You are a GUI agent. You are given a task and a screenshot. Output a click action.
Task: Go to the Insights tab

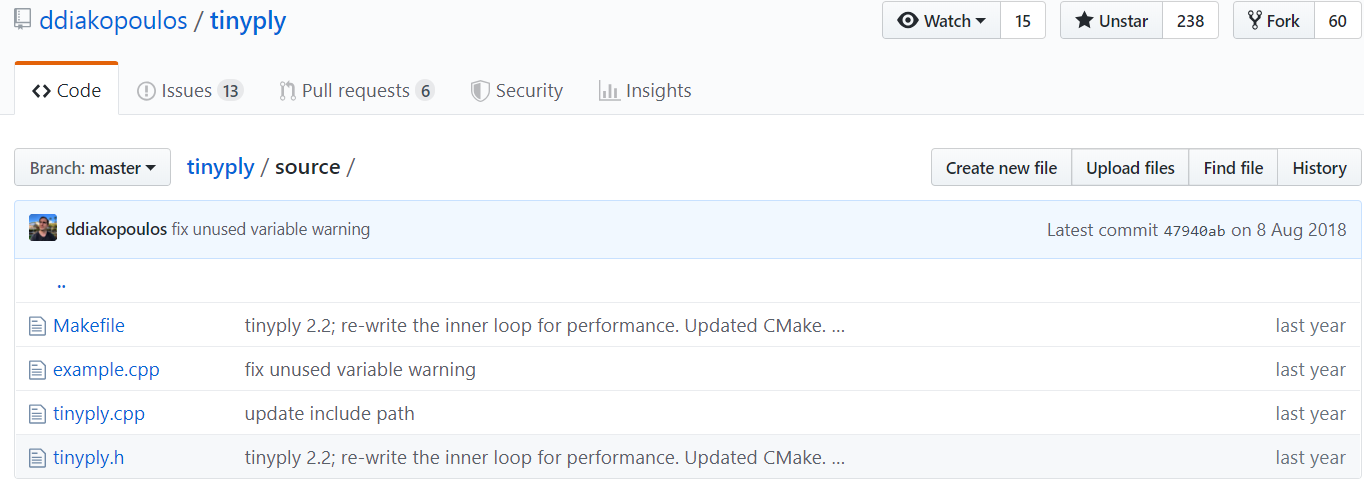tap(645, 91)
